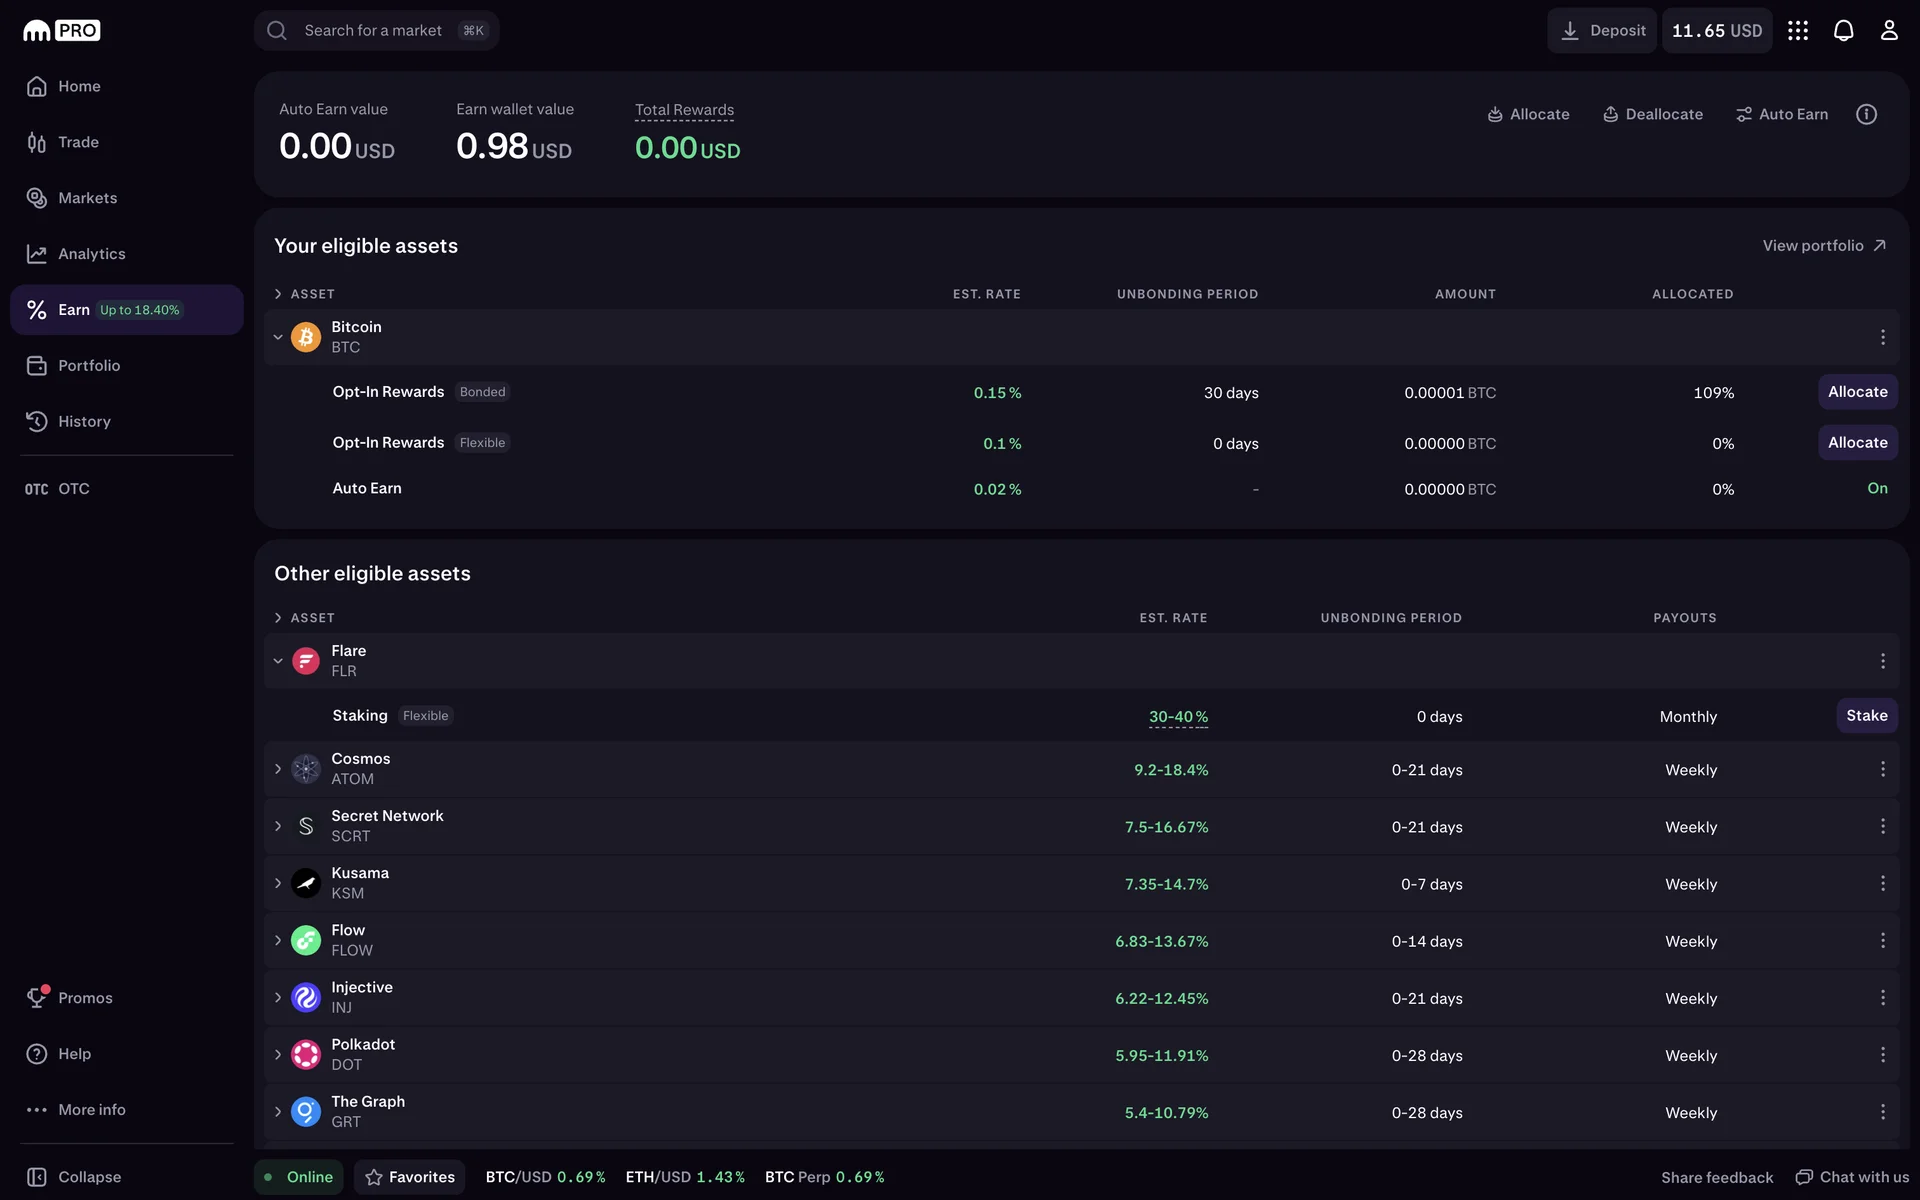
Task: Open Flare row three-dot options menu
Action: pos(1882,661)
